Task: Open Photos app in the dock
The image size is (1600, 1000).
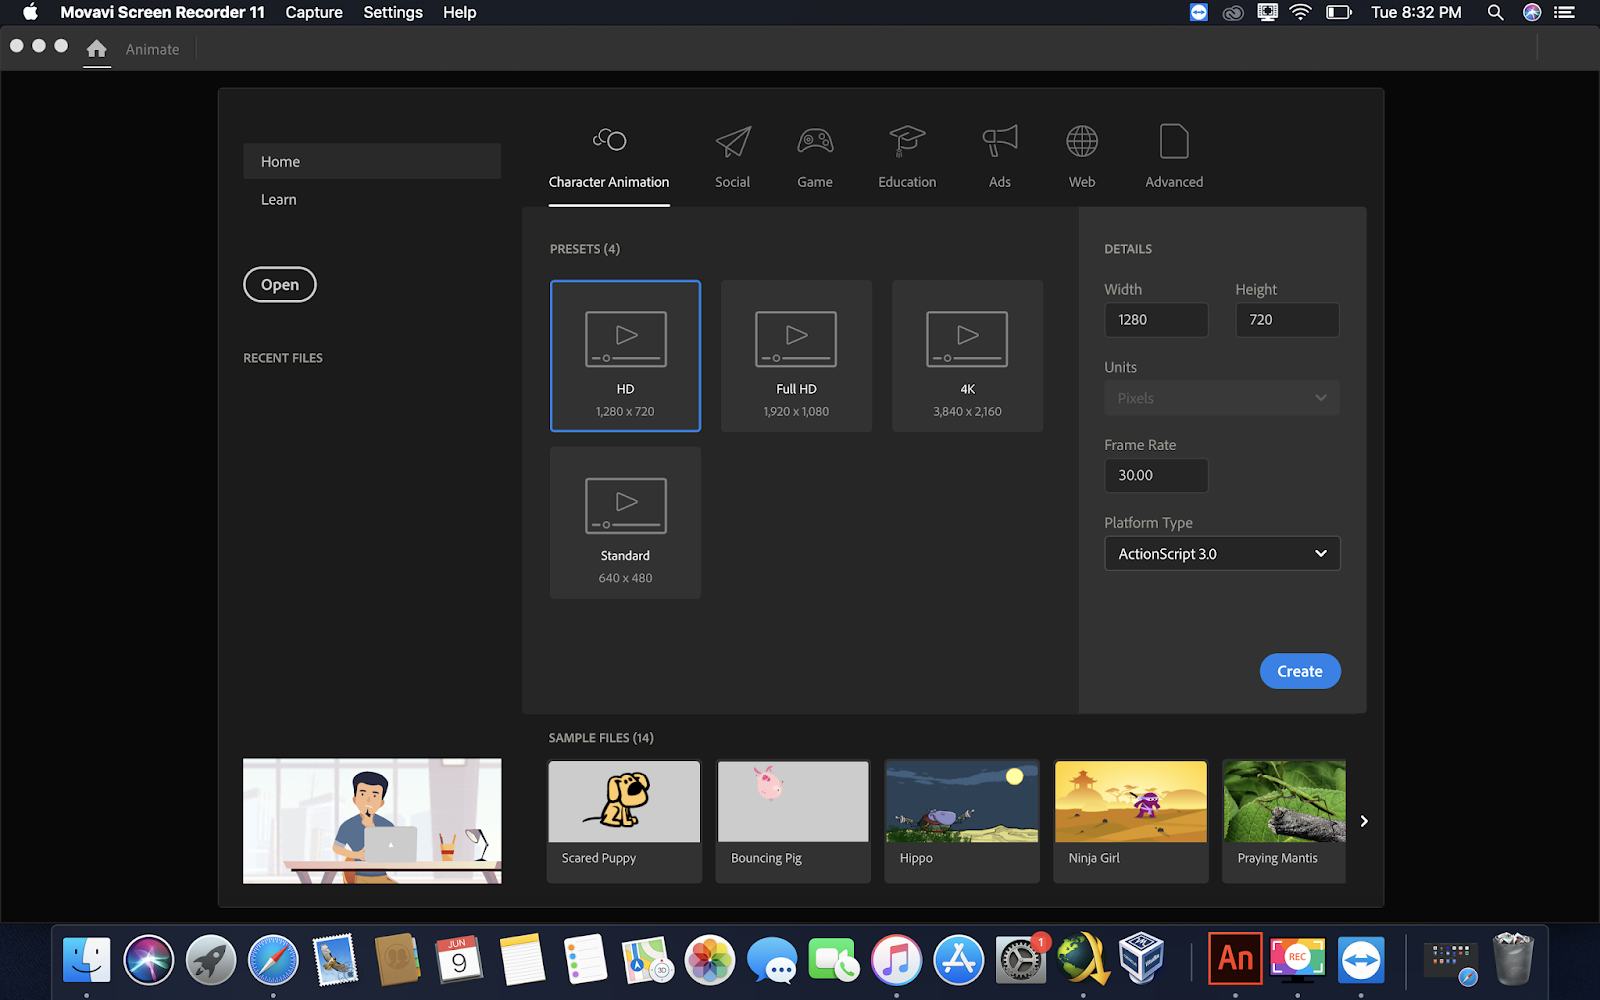Action: (x=710, y=960)
